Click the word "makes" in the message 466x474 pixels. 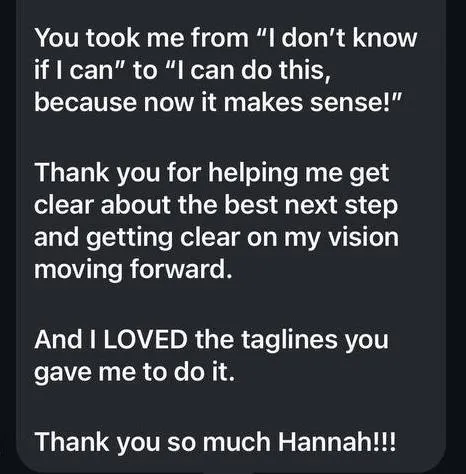coord(263,102)
